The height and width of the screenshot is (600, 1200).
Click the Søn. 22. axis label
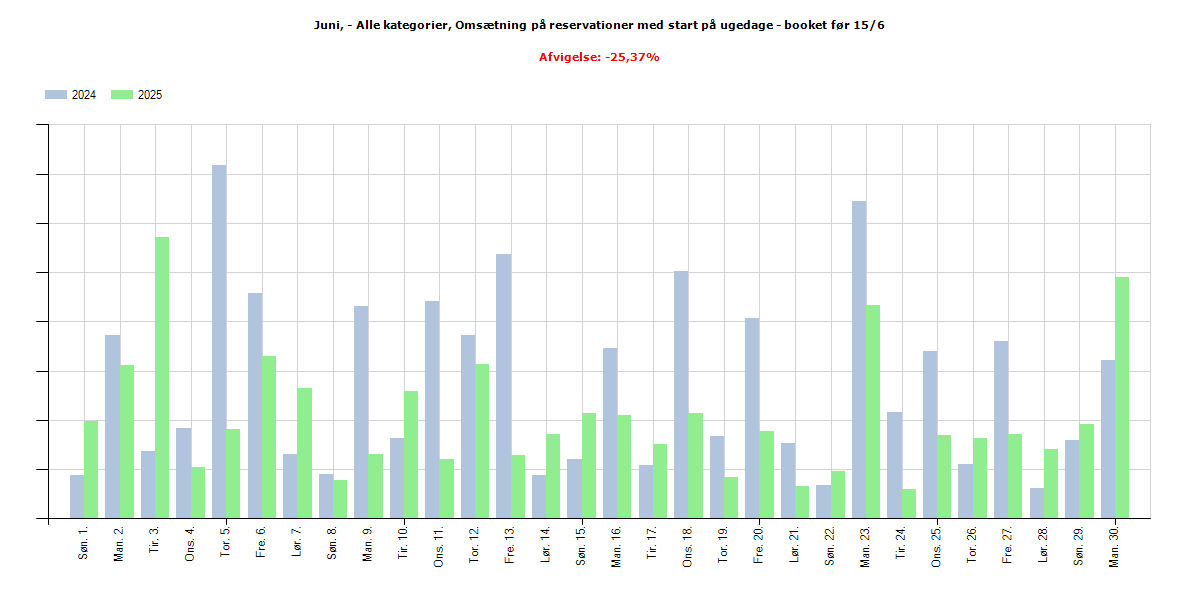829,544
